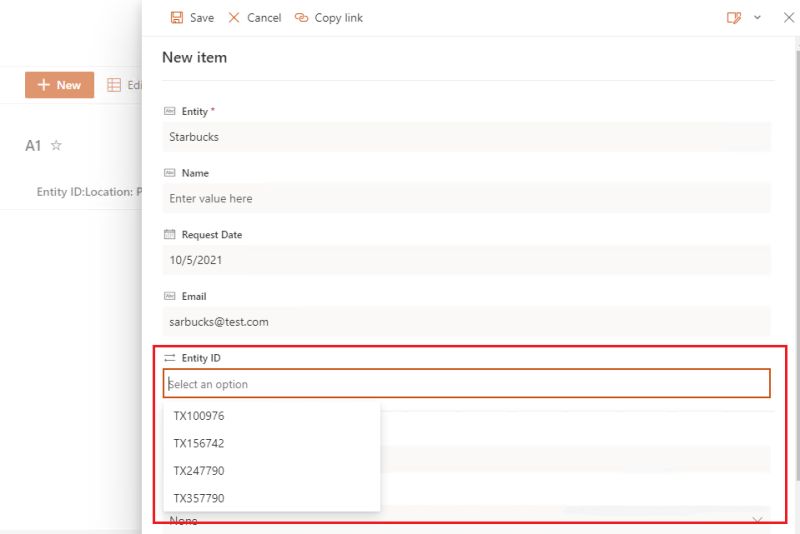Click the Request Date field 10/5/2021
The image size is (800, 534).
coord(466,260)
